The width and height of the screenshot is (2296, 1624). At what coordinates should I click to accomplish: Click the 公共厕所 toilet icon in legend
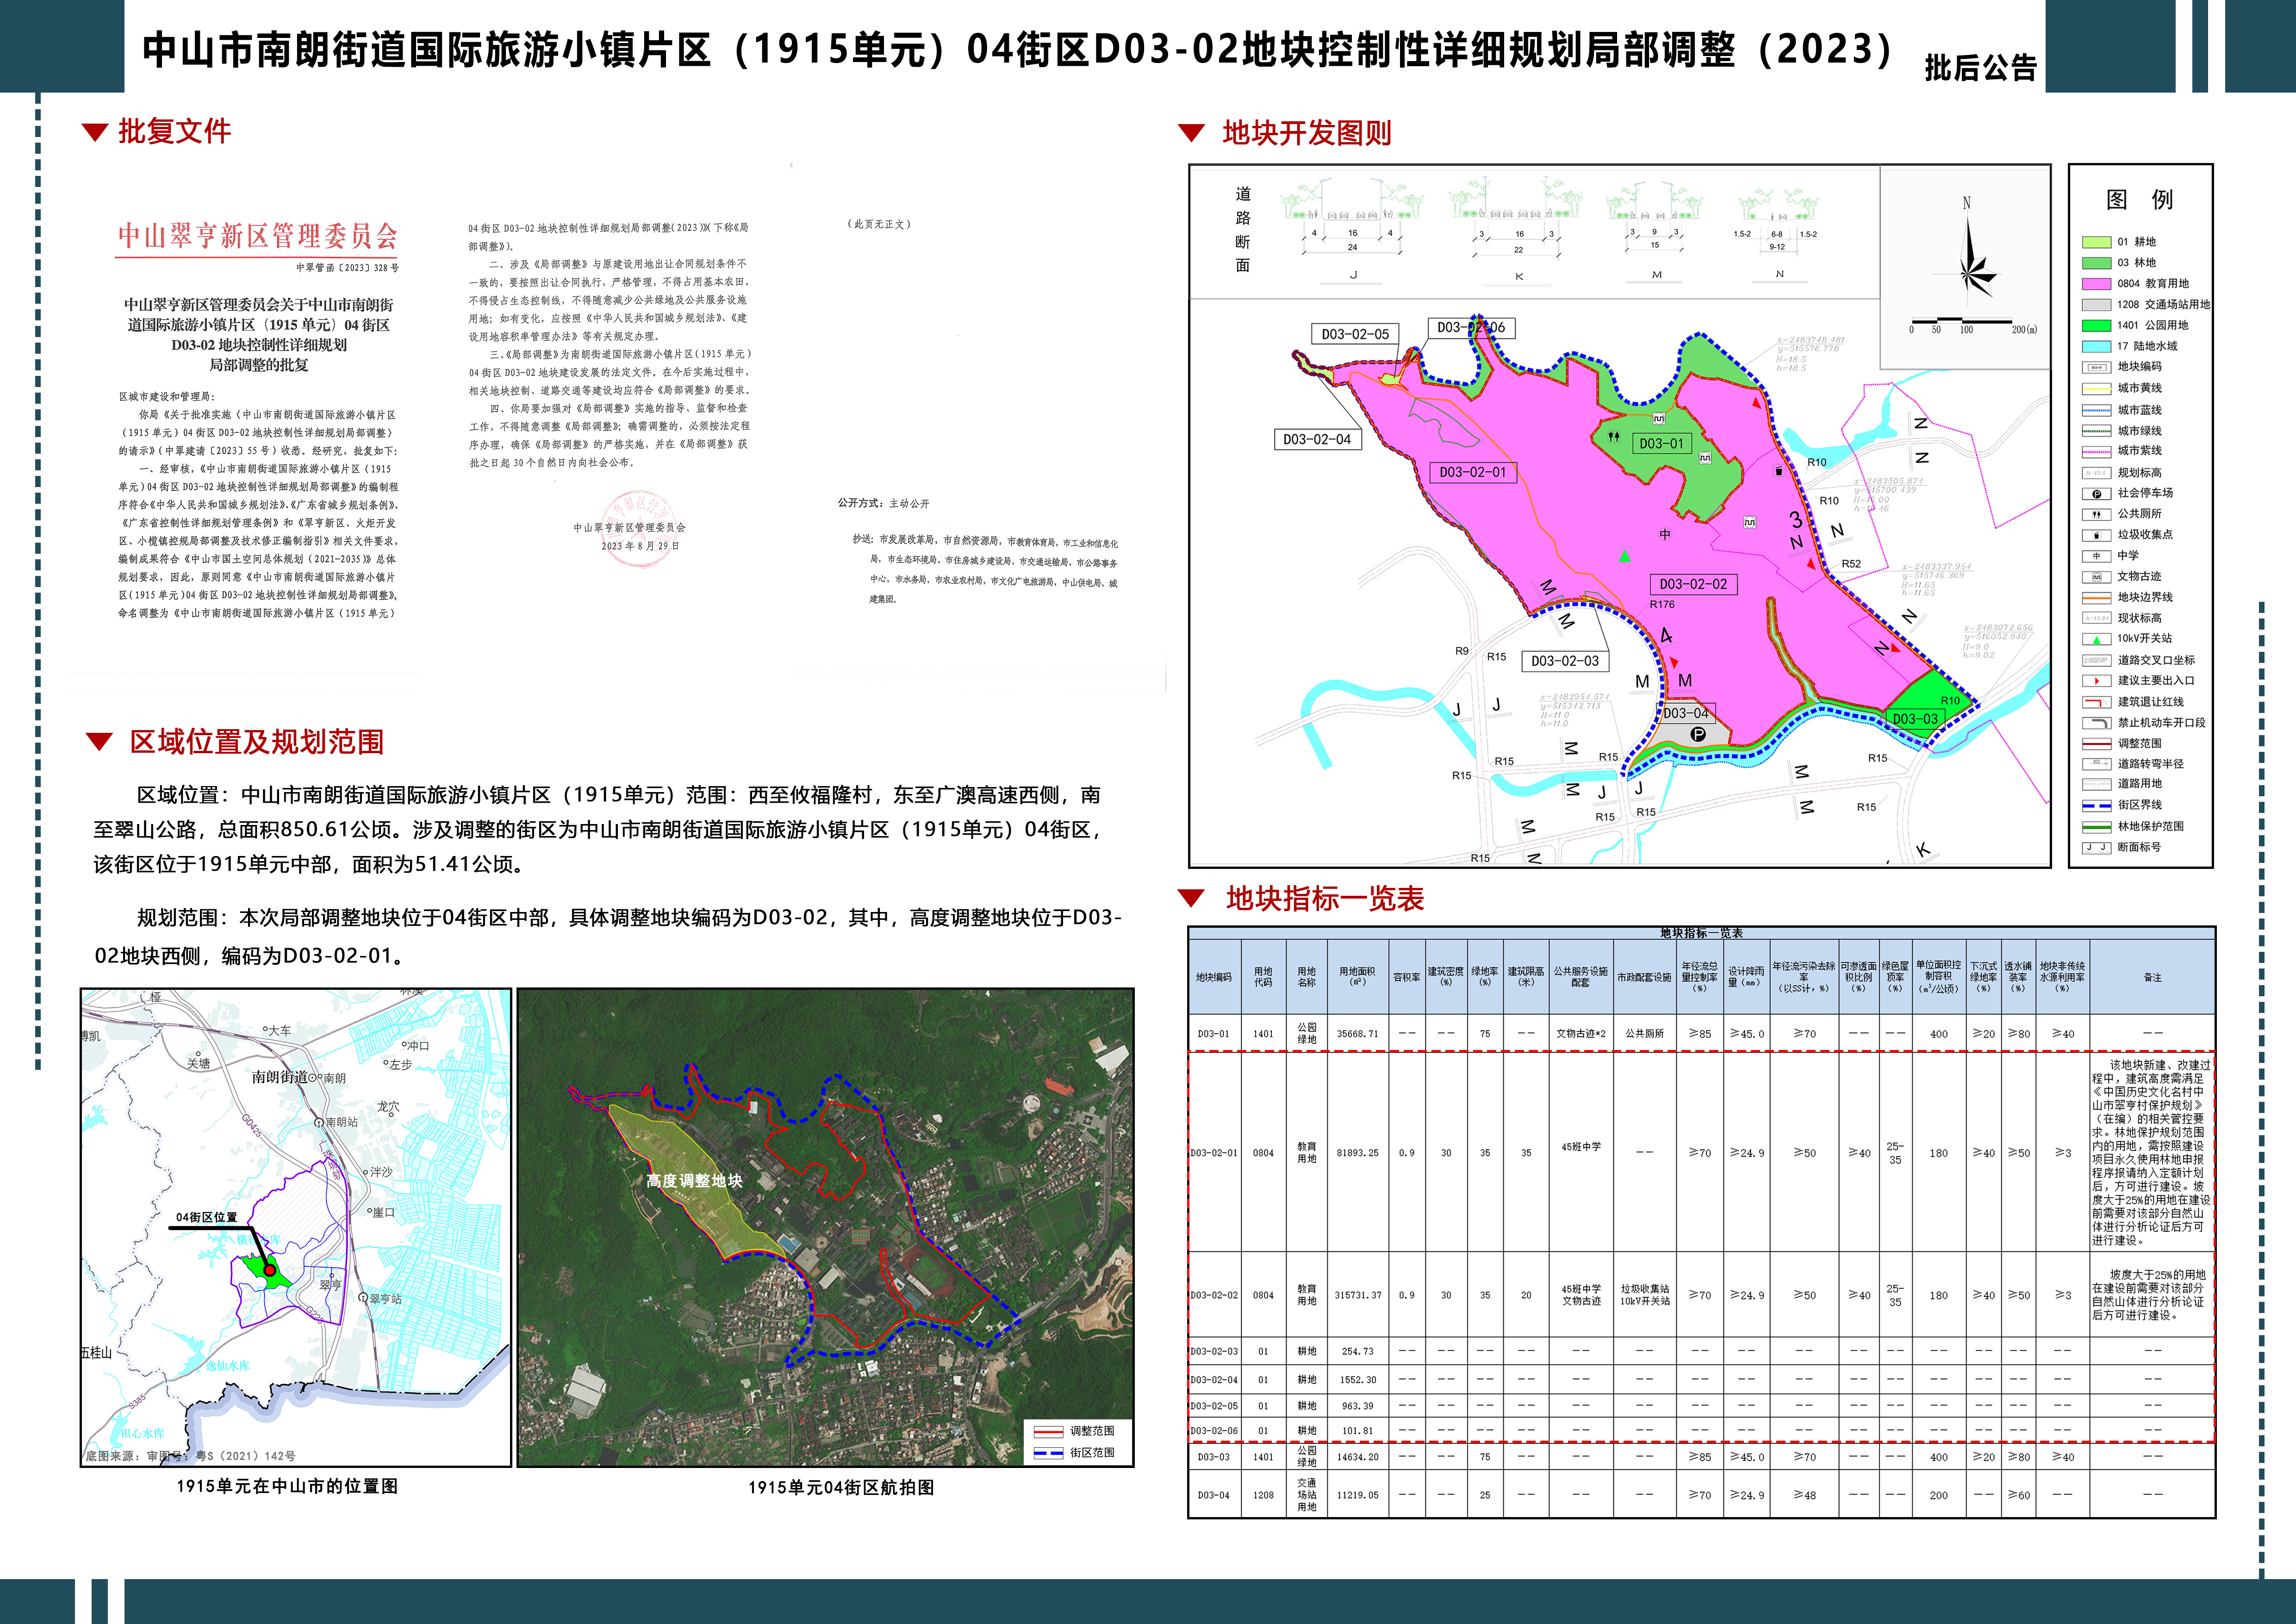[x=2096, y=514]
